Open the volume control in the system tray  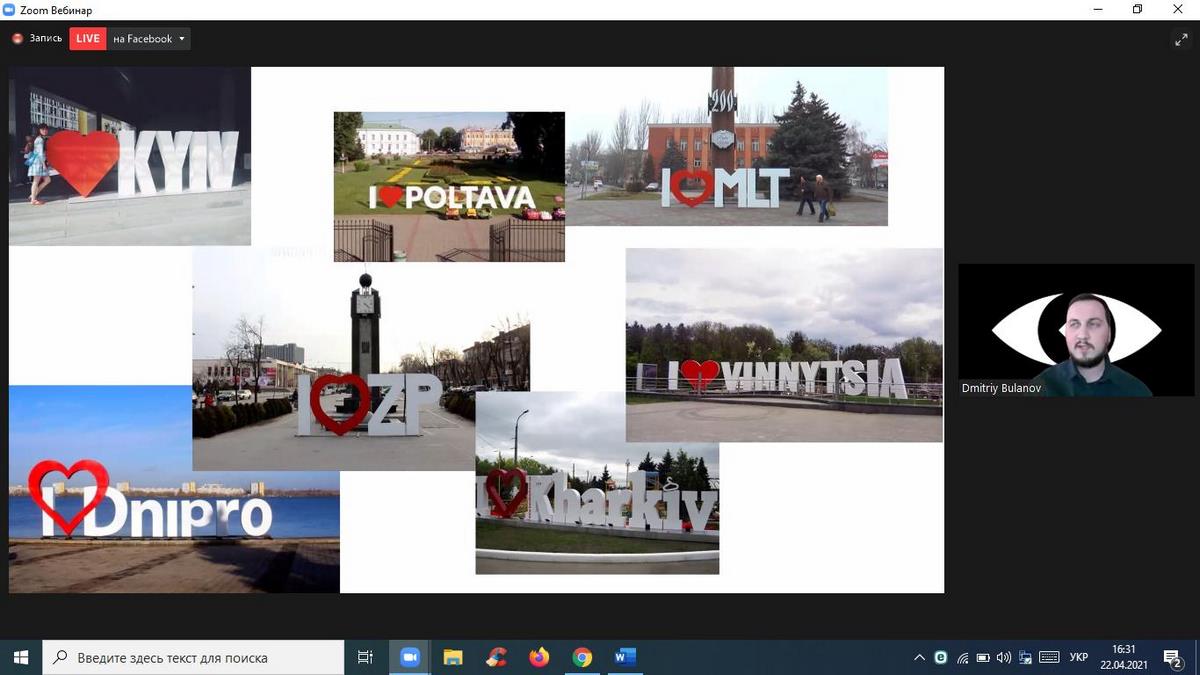pos(1004,657)
